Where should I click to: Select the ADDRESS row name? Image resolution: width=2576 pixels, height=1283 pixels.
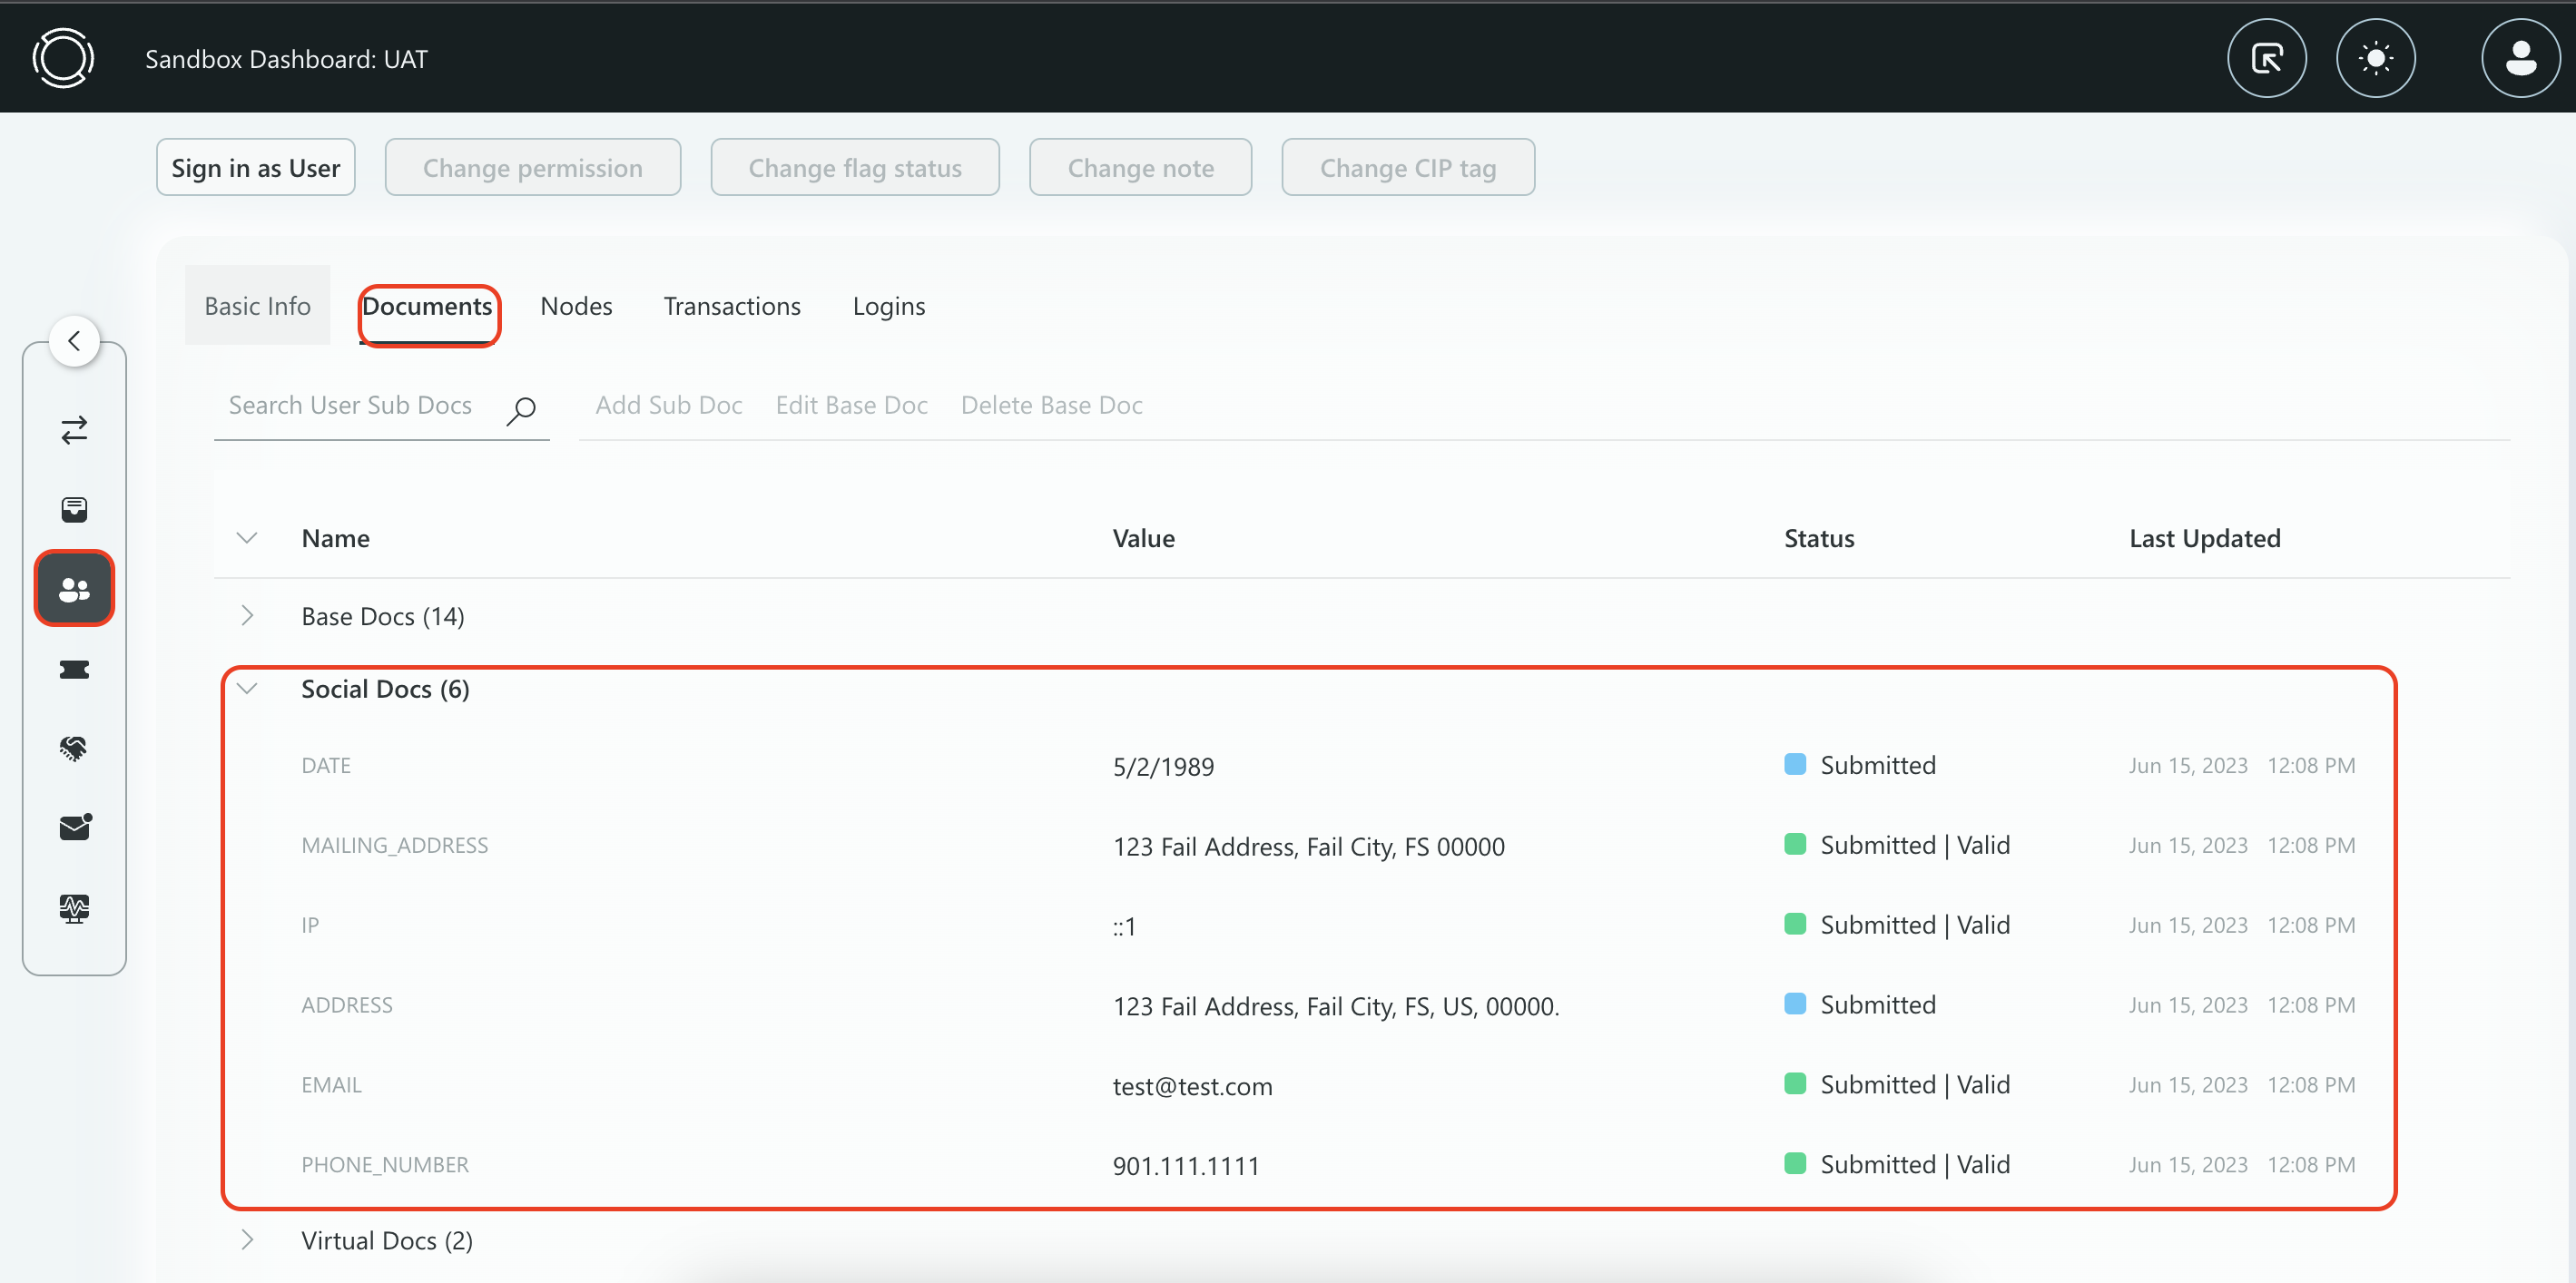pyautogui.click(x=346, y=1005)
